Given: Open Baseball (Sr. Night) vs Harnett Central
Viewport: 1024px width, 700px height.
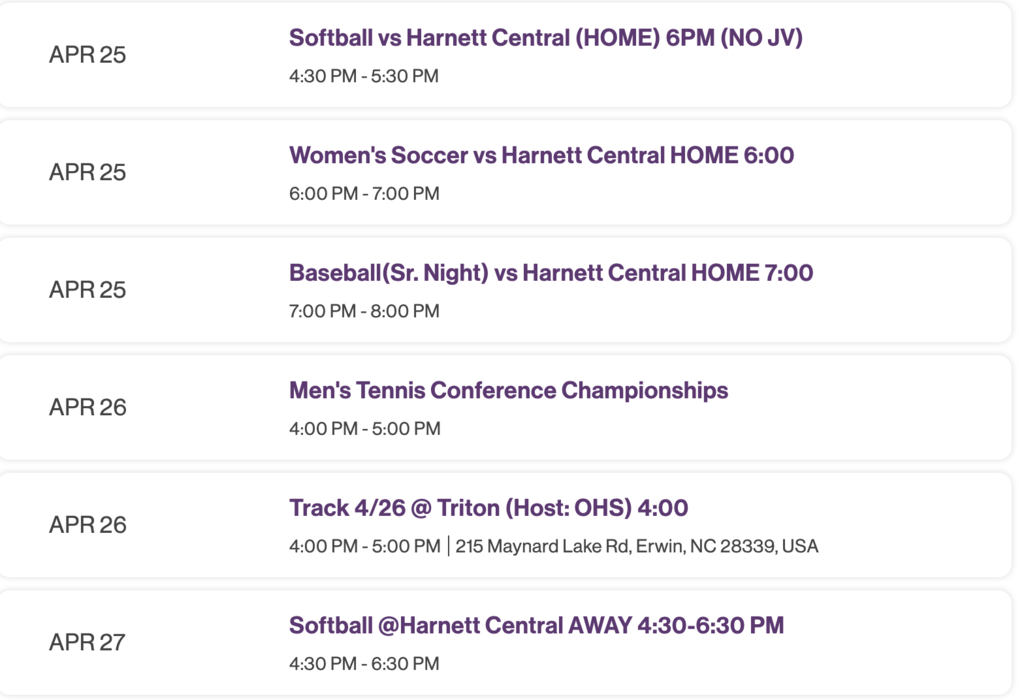Looking at the screenshot, I should coord(550,273).
